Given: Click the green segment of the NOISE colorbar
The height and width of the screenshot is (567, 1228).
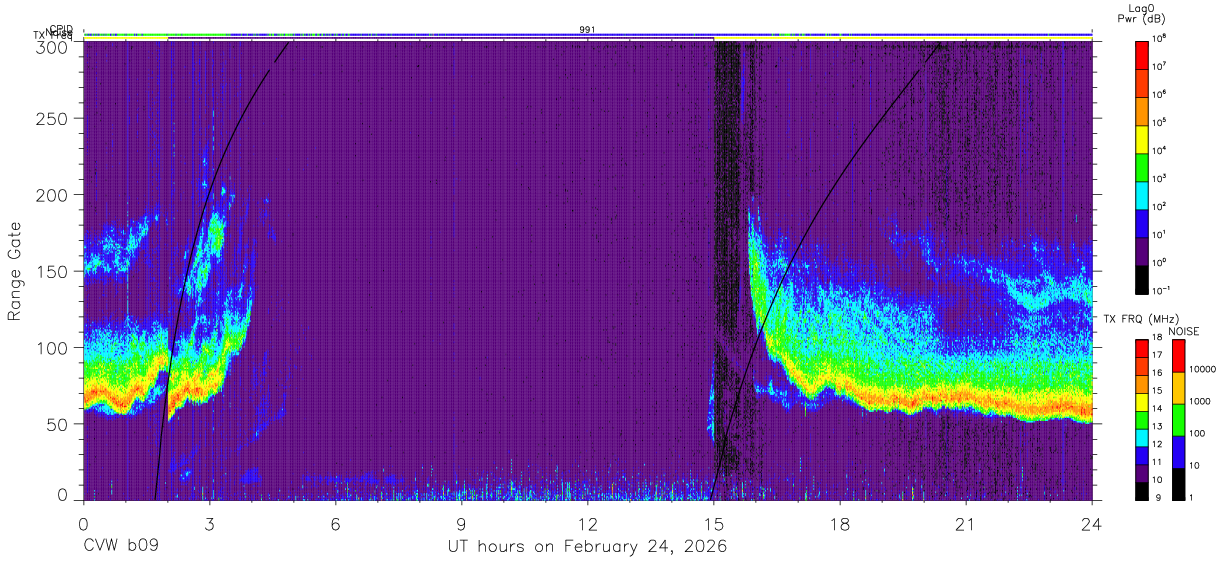Looking at the screenshot, I should point(1177,420).
